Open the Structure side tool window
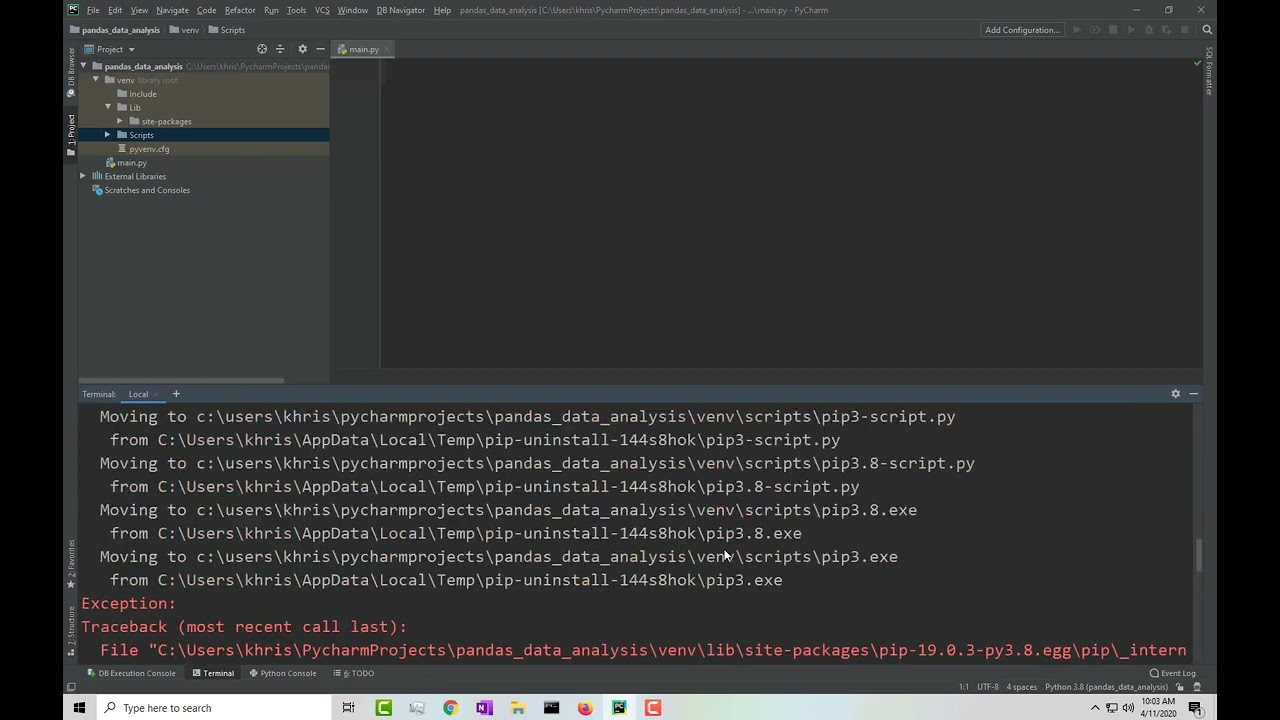 point(71,630)
